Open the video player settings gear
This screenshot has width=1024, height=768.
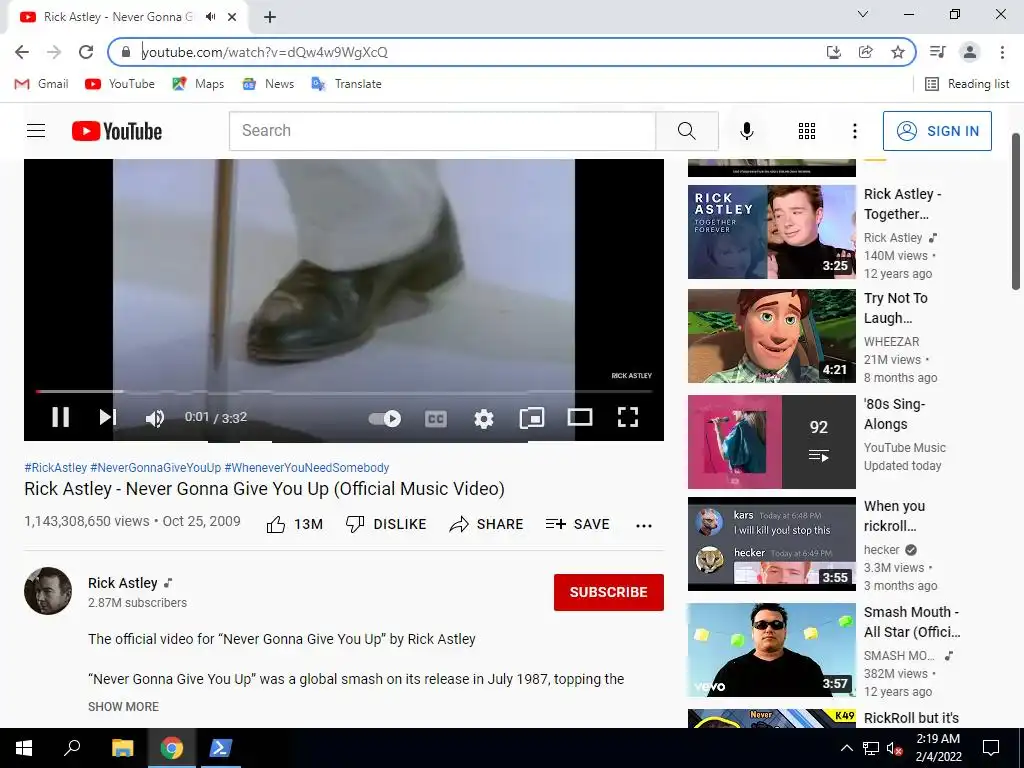coord(484,418)
